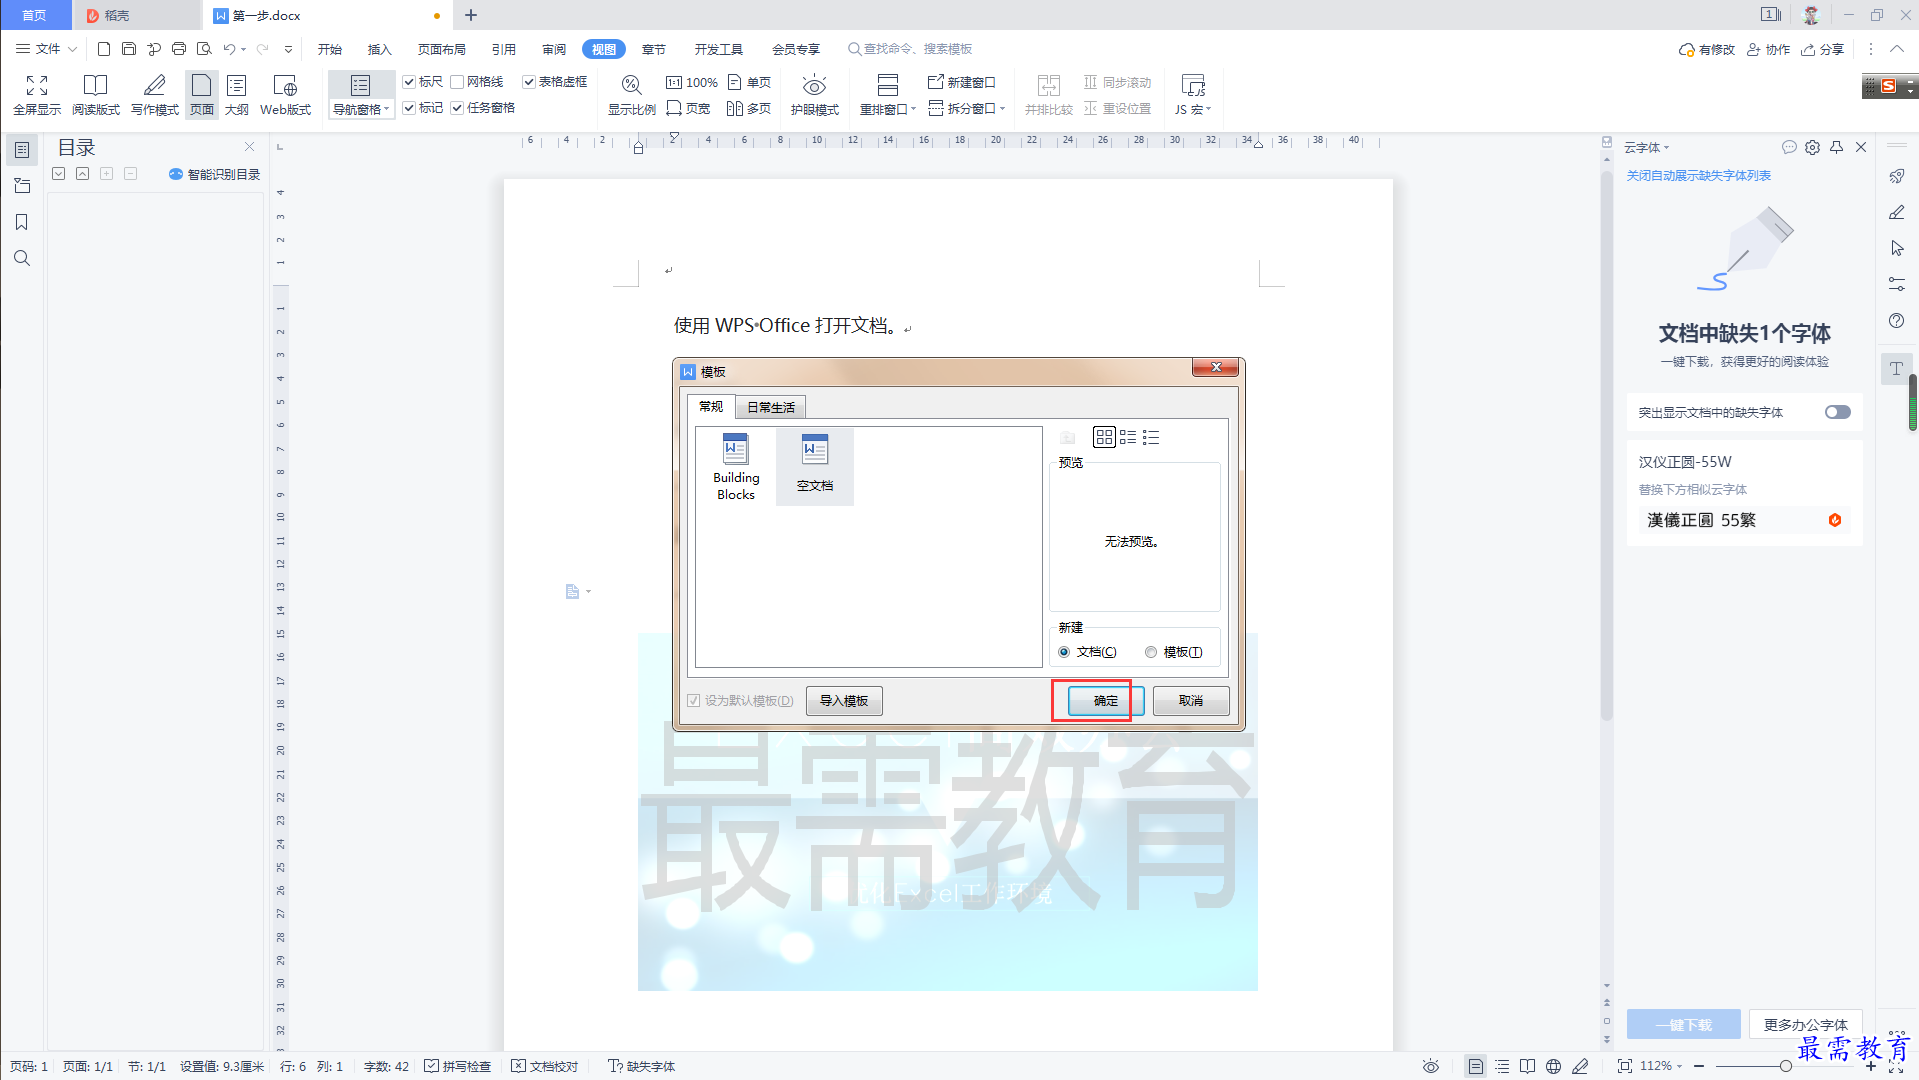1919x1080 pixels.
Task: Cancel the template dialog
Action: [1190, 701]
